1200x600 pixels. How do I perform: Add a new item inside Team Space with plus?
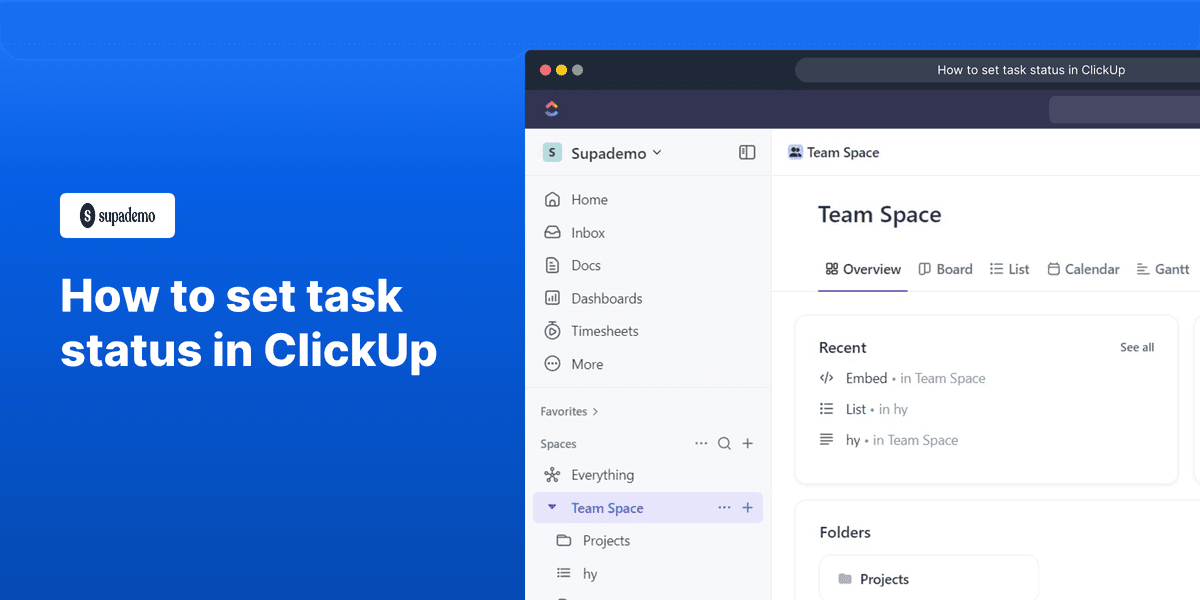[747, 507]
